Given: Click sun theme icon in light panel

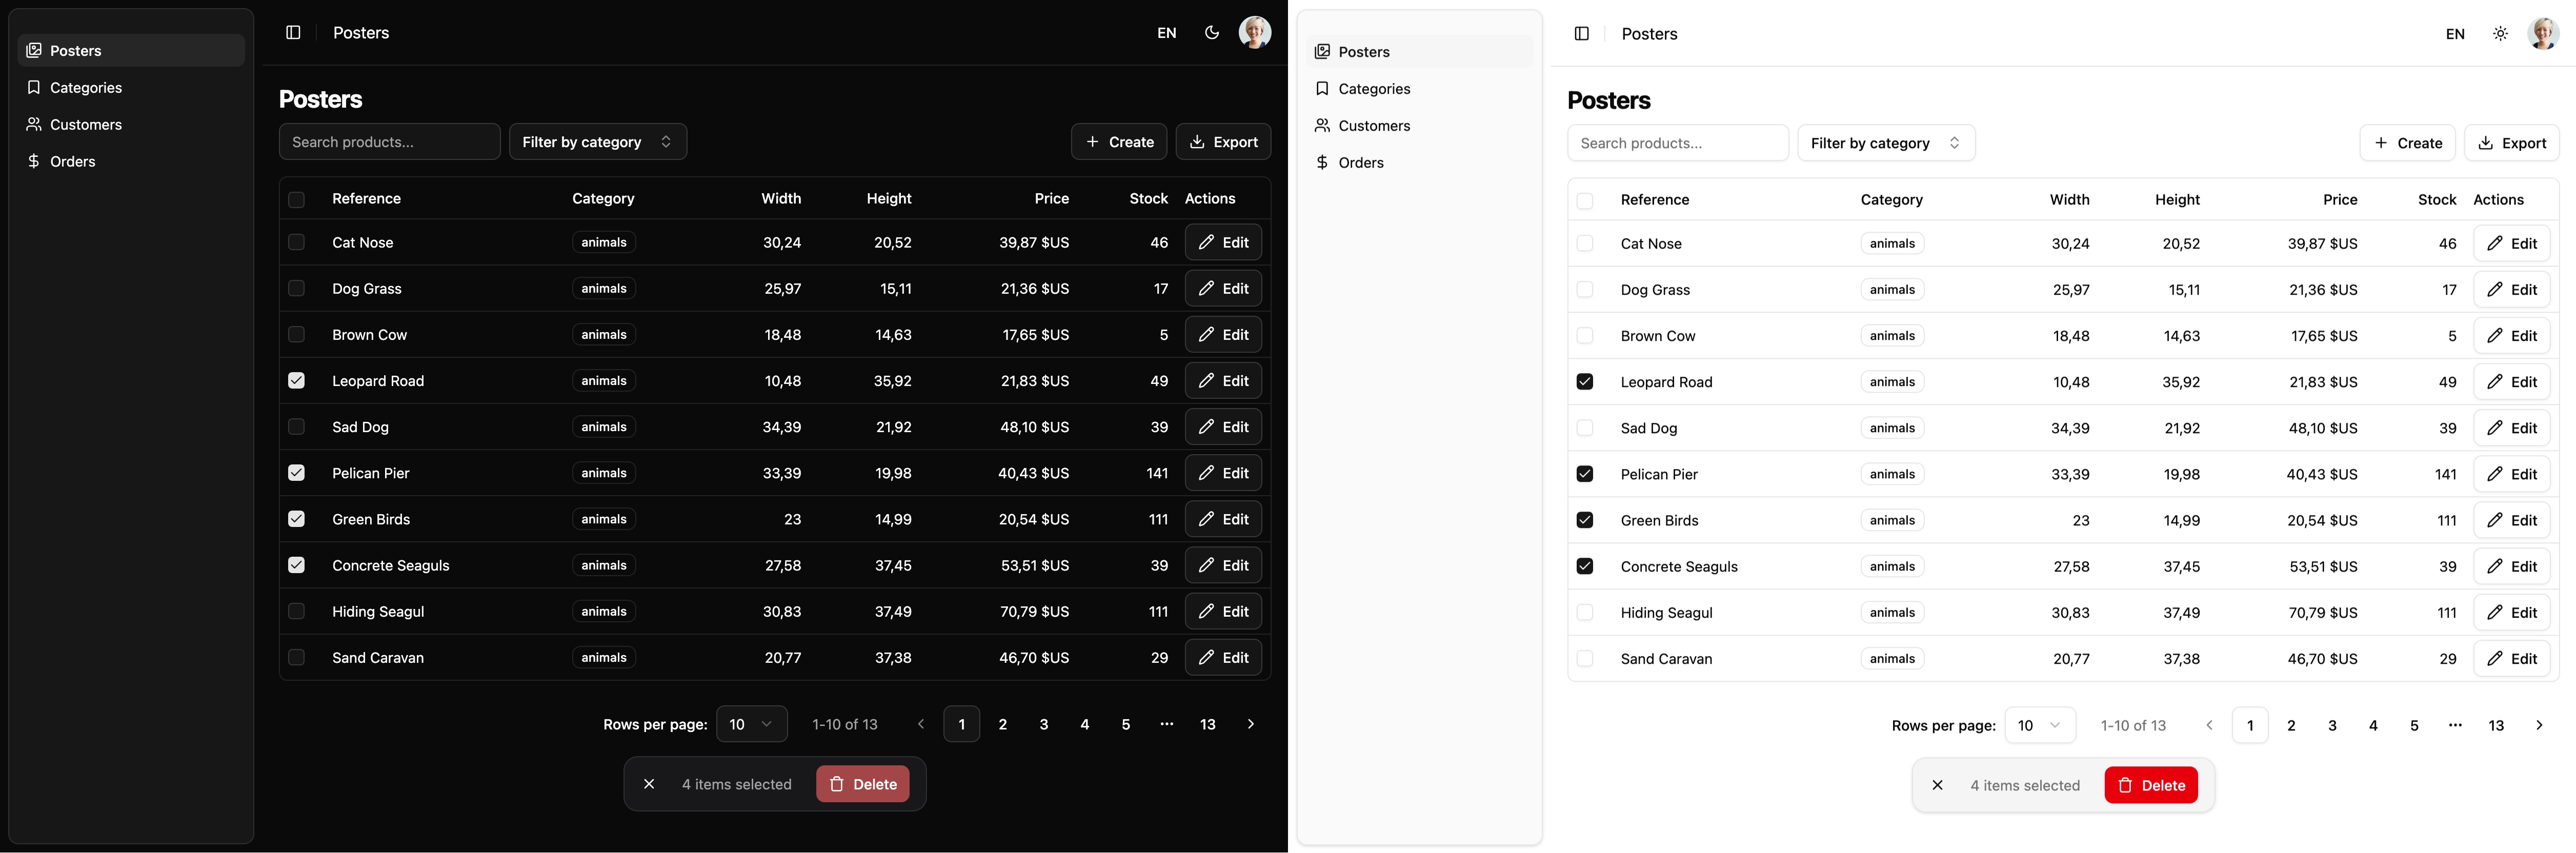Looking at the screenshot, I should click(2500, 34).
